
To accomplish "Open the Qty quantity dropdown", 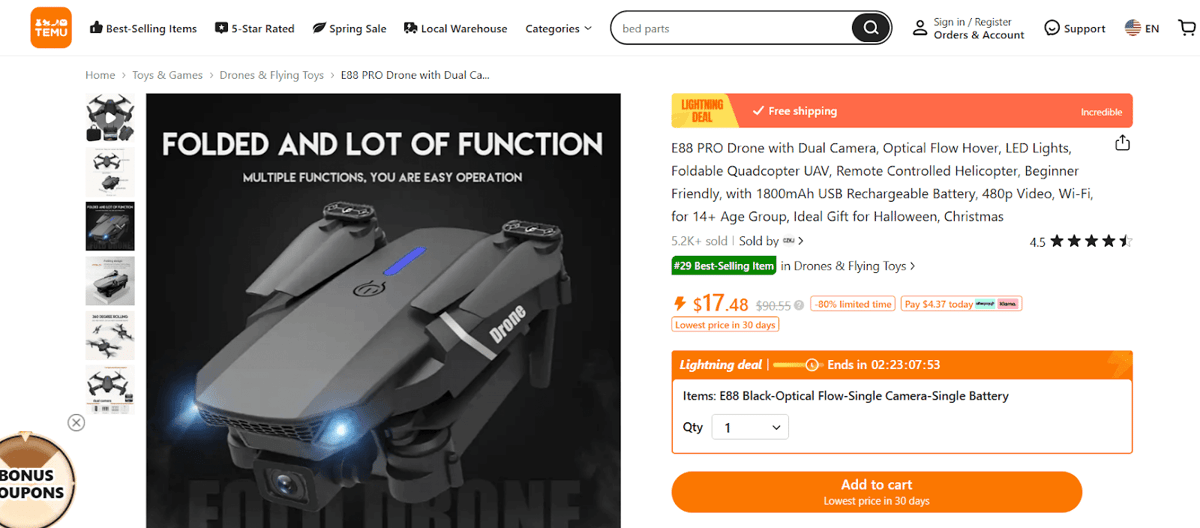I will point(750,428).
